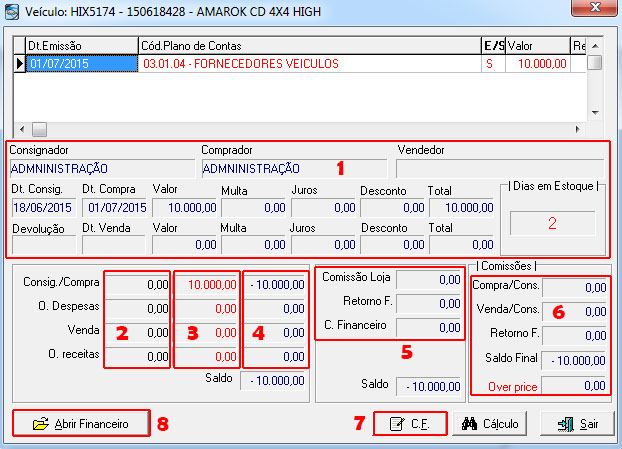Click the Over price field
Screen dimensions: 622x449
pos(574,385)
